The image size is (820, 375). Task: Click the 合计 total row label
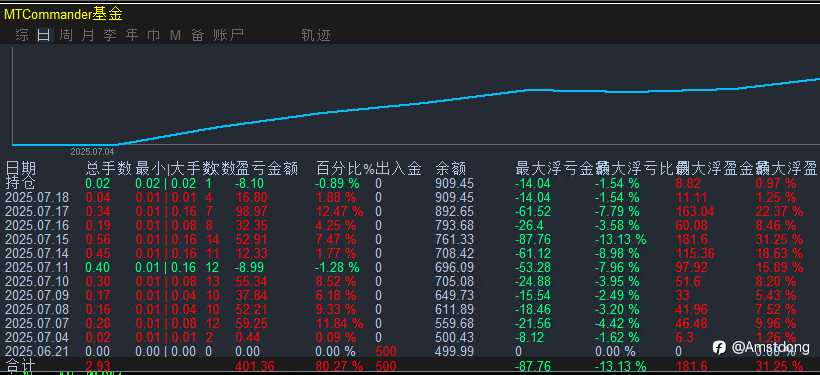[x=20, y=366]
